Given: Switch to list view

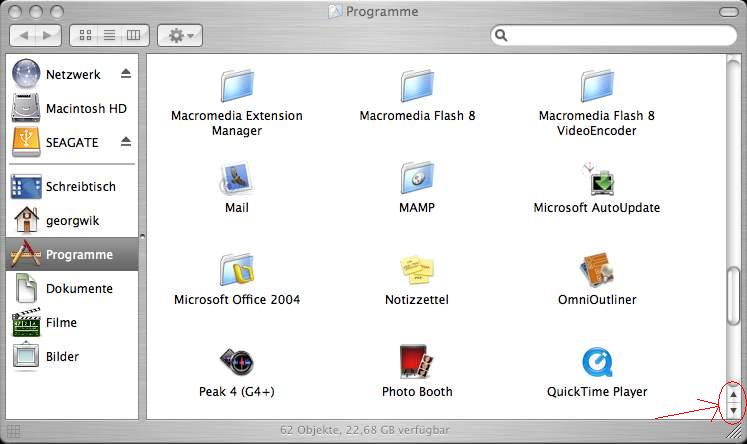Looking at the screenshot, I should pos(110,35).
